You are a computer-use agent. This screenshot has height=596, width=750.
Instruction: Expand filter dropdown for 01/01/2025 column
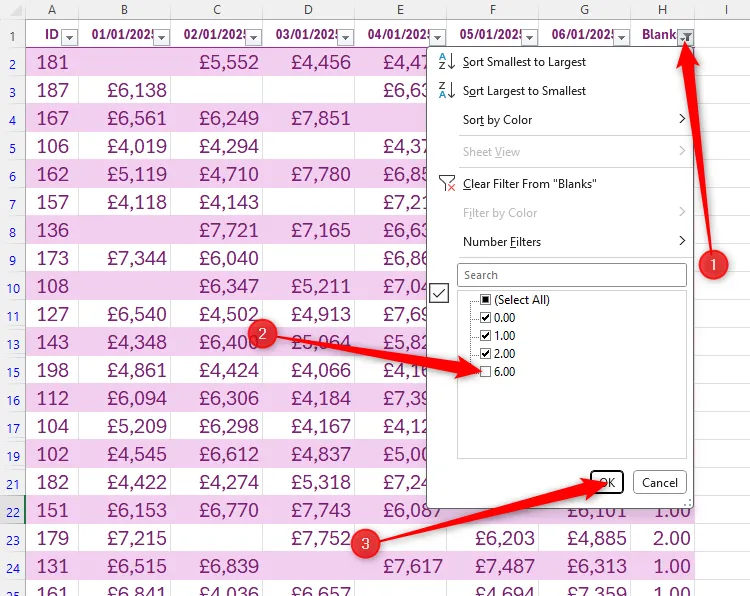coord(161,37)
